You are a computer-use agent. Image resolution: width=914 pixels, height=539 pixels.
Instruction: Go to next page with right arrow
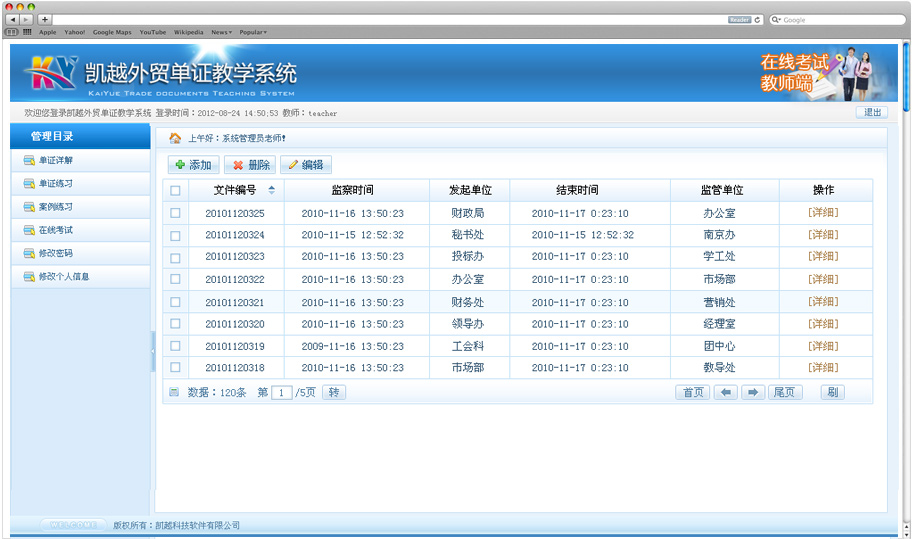[x=753, y=393]
